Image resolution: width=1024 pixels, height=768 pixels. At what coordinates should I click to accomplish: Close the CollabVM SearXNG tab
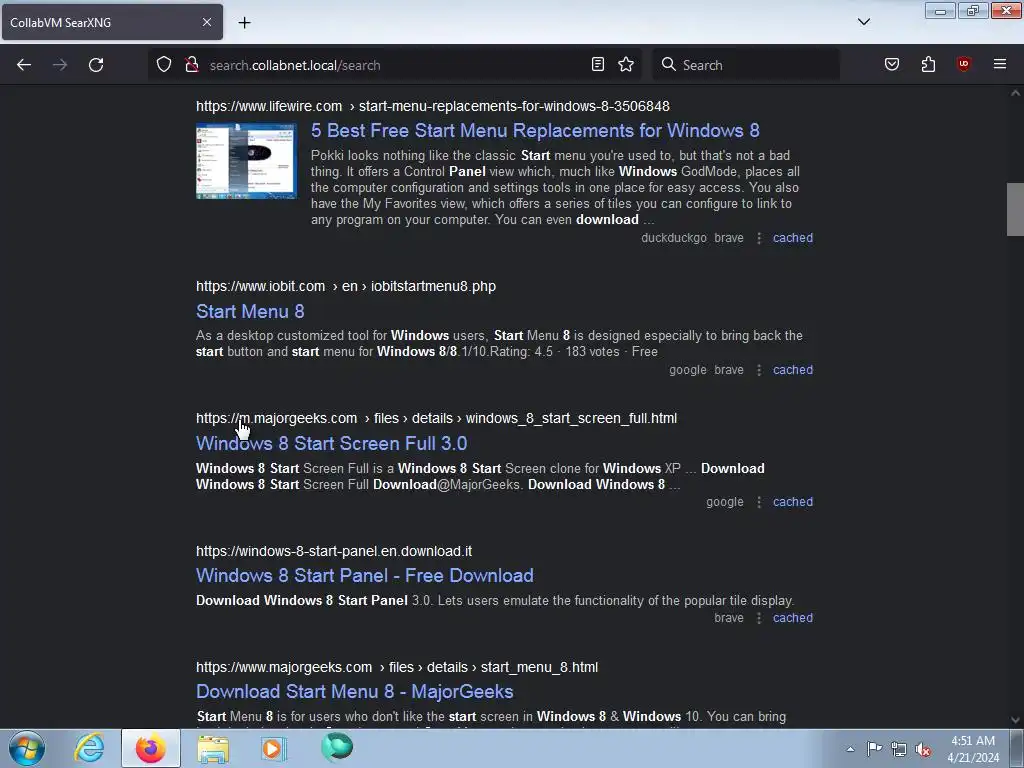pos(206,22)
